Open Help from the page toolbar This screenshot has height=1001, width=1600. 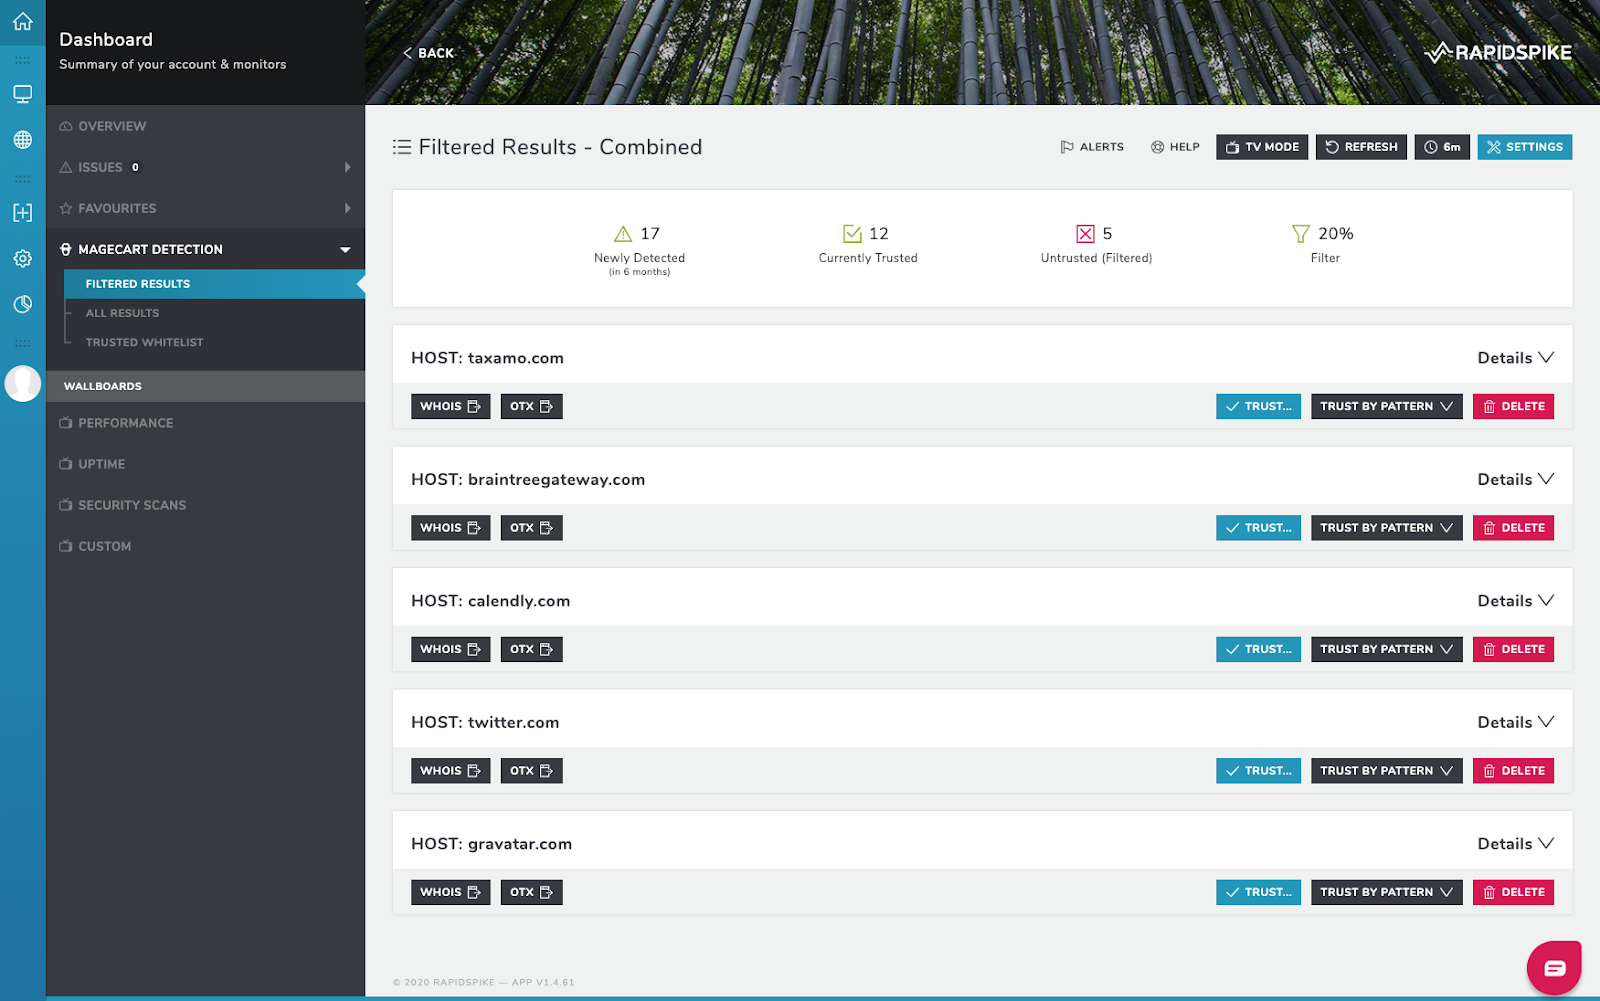point(1175,147)
